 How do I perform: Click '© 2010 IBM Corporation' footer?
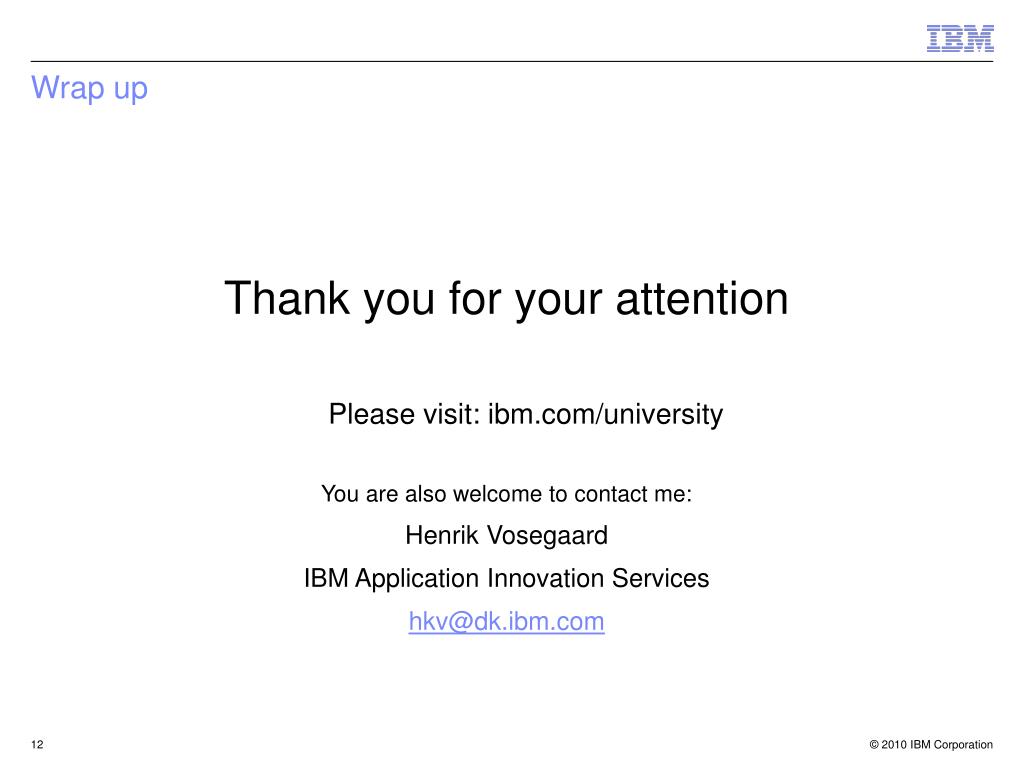[931, 744]
